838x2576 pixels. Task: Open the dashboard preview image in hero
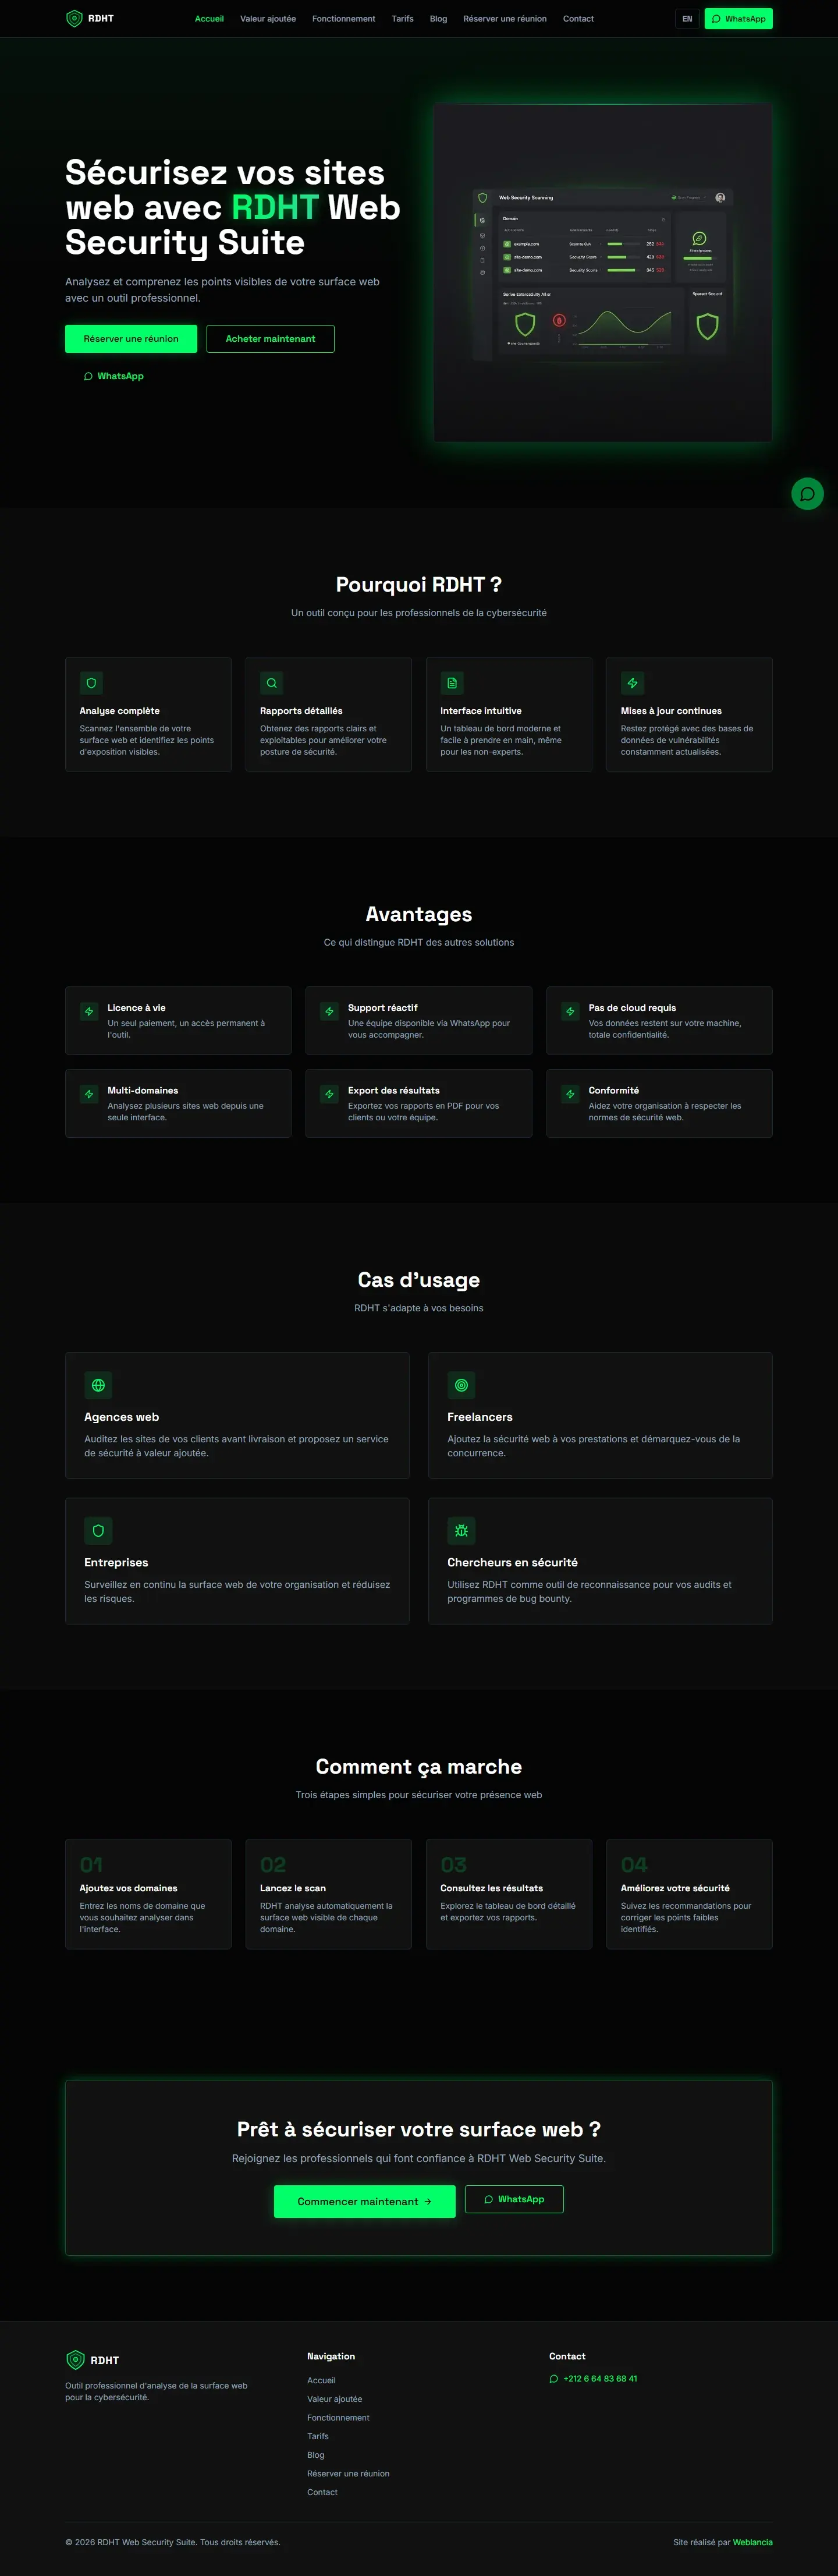click(603, 272)
